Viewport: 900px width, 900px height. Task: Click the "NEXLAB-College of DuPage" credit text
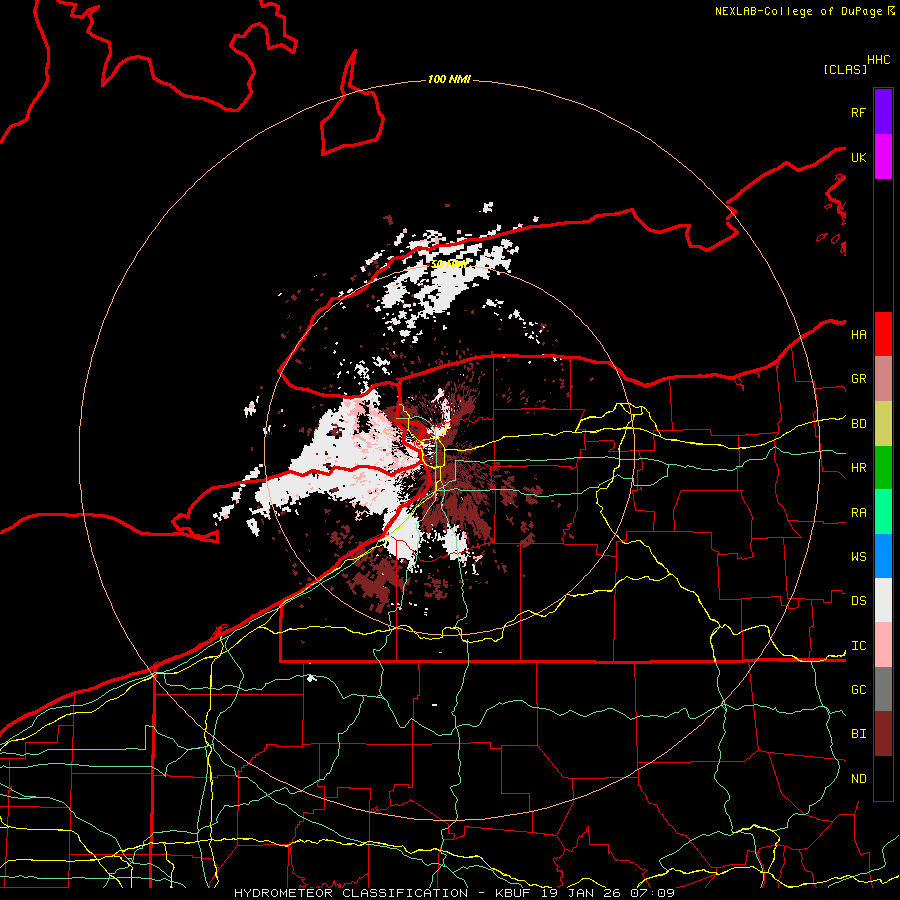(x=799, y=11)
